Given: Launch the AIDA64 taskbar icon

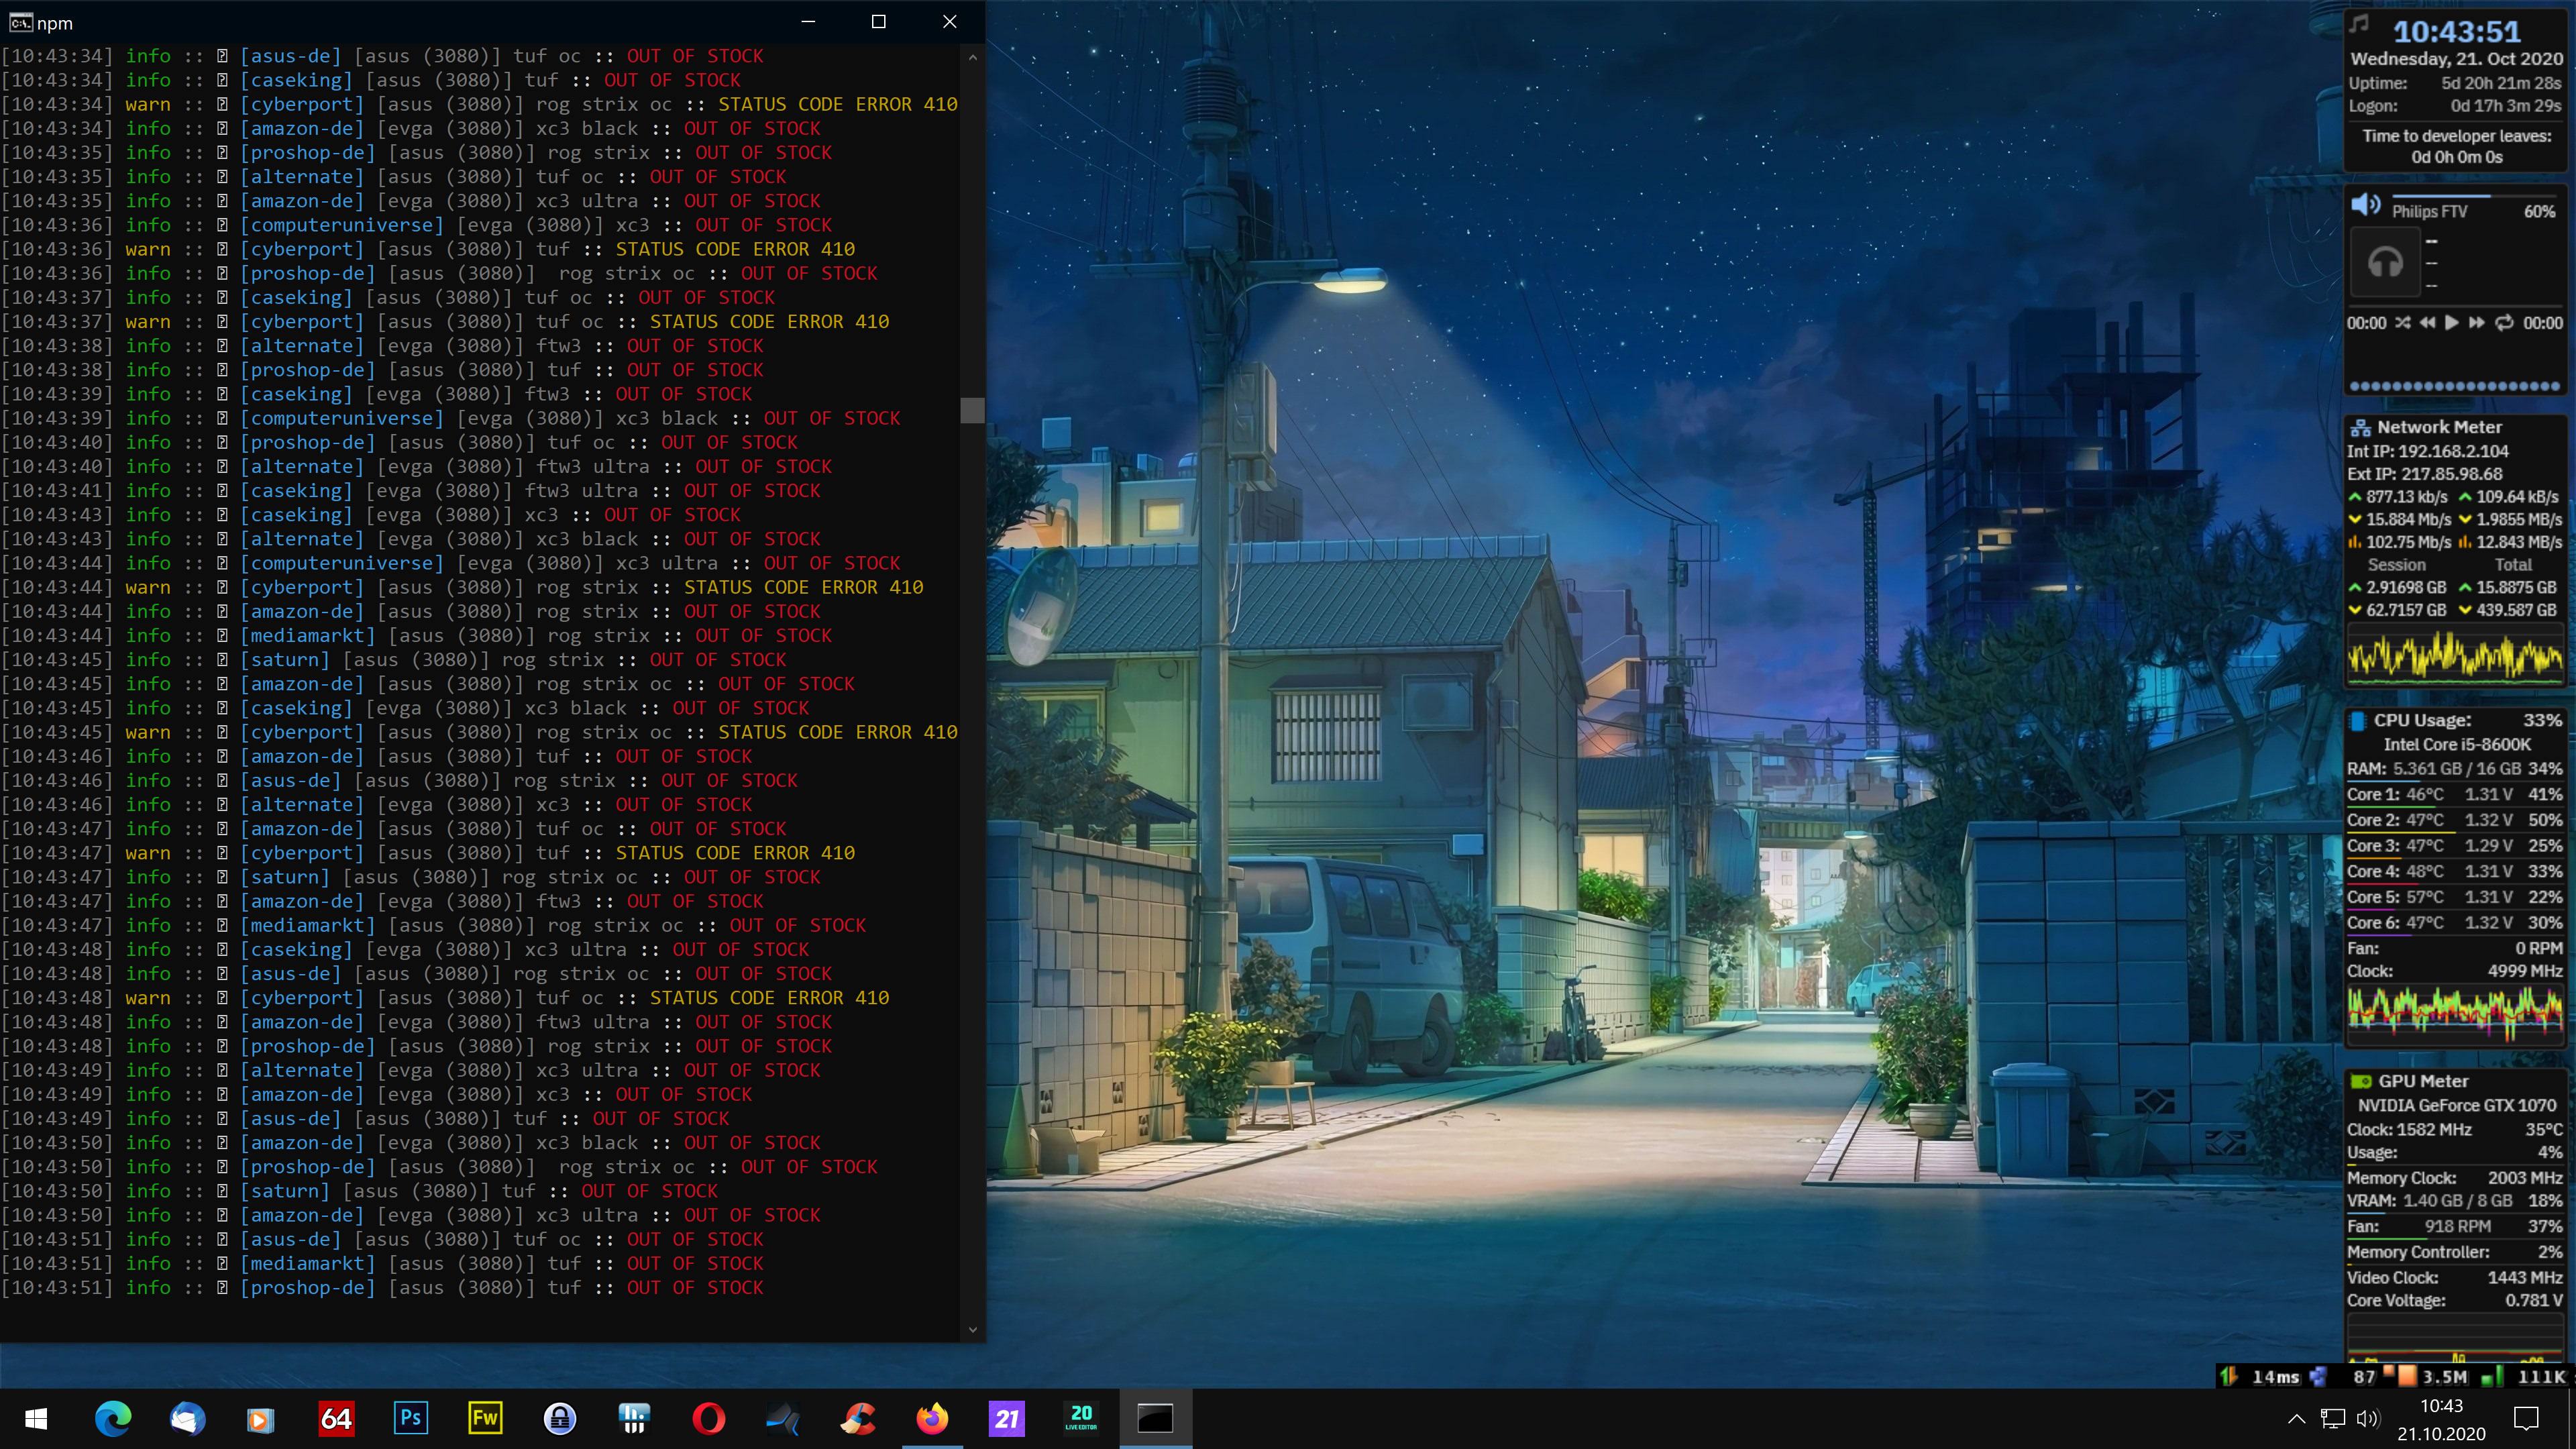Looking at the screenshot, I should (336, 1418).
